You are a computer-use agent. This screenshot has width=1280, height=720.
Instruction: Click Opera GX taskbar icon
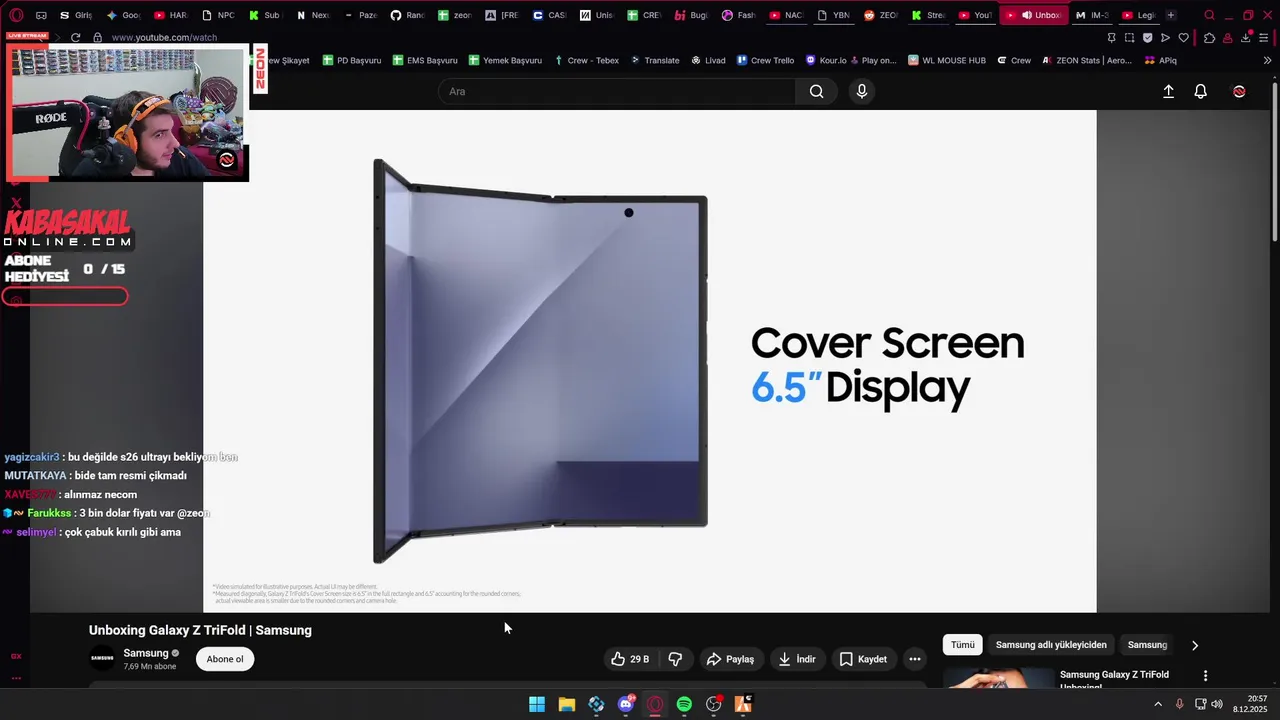[655, 704]
